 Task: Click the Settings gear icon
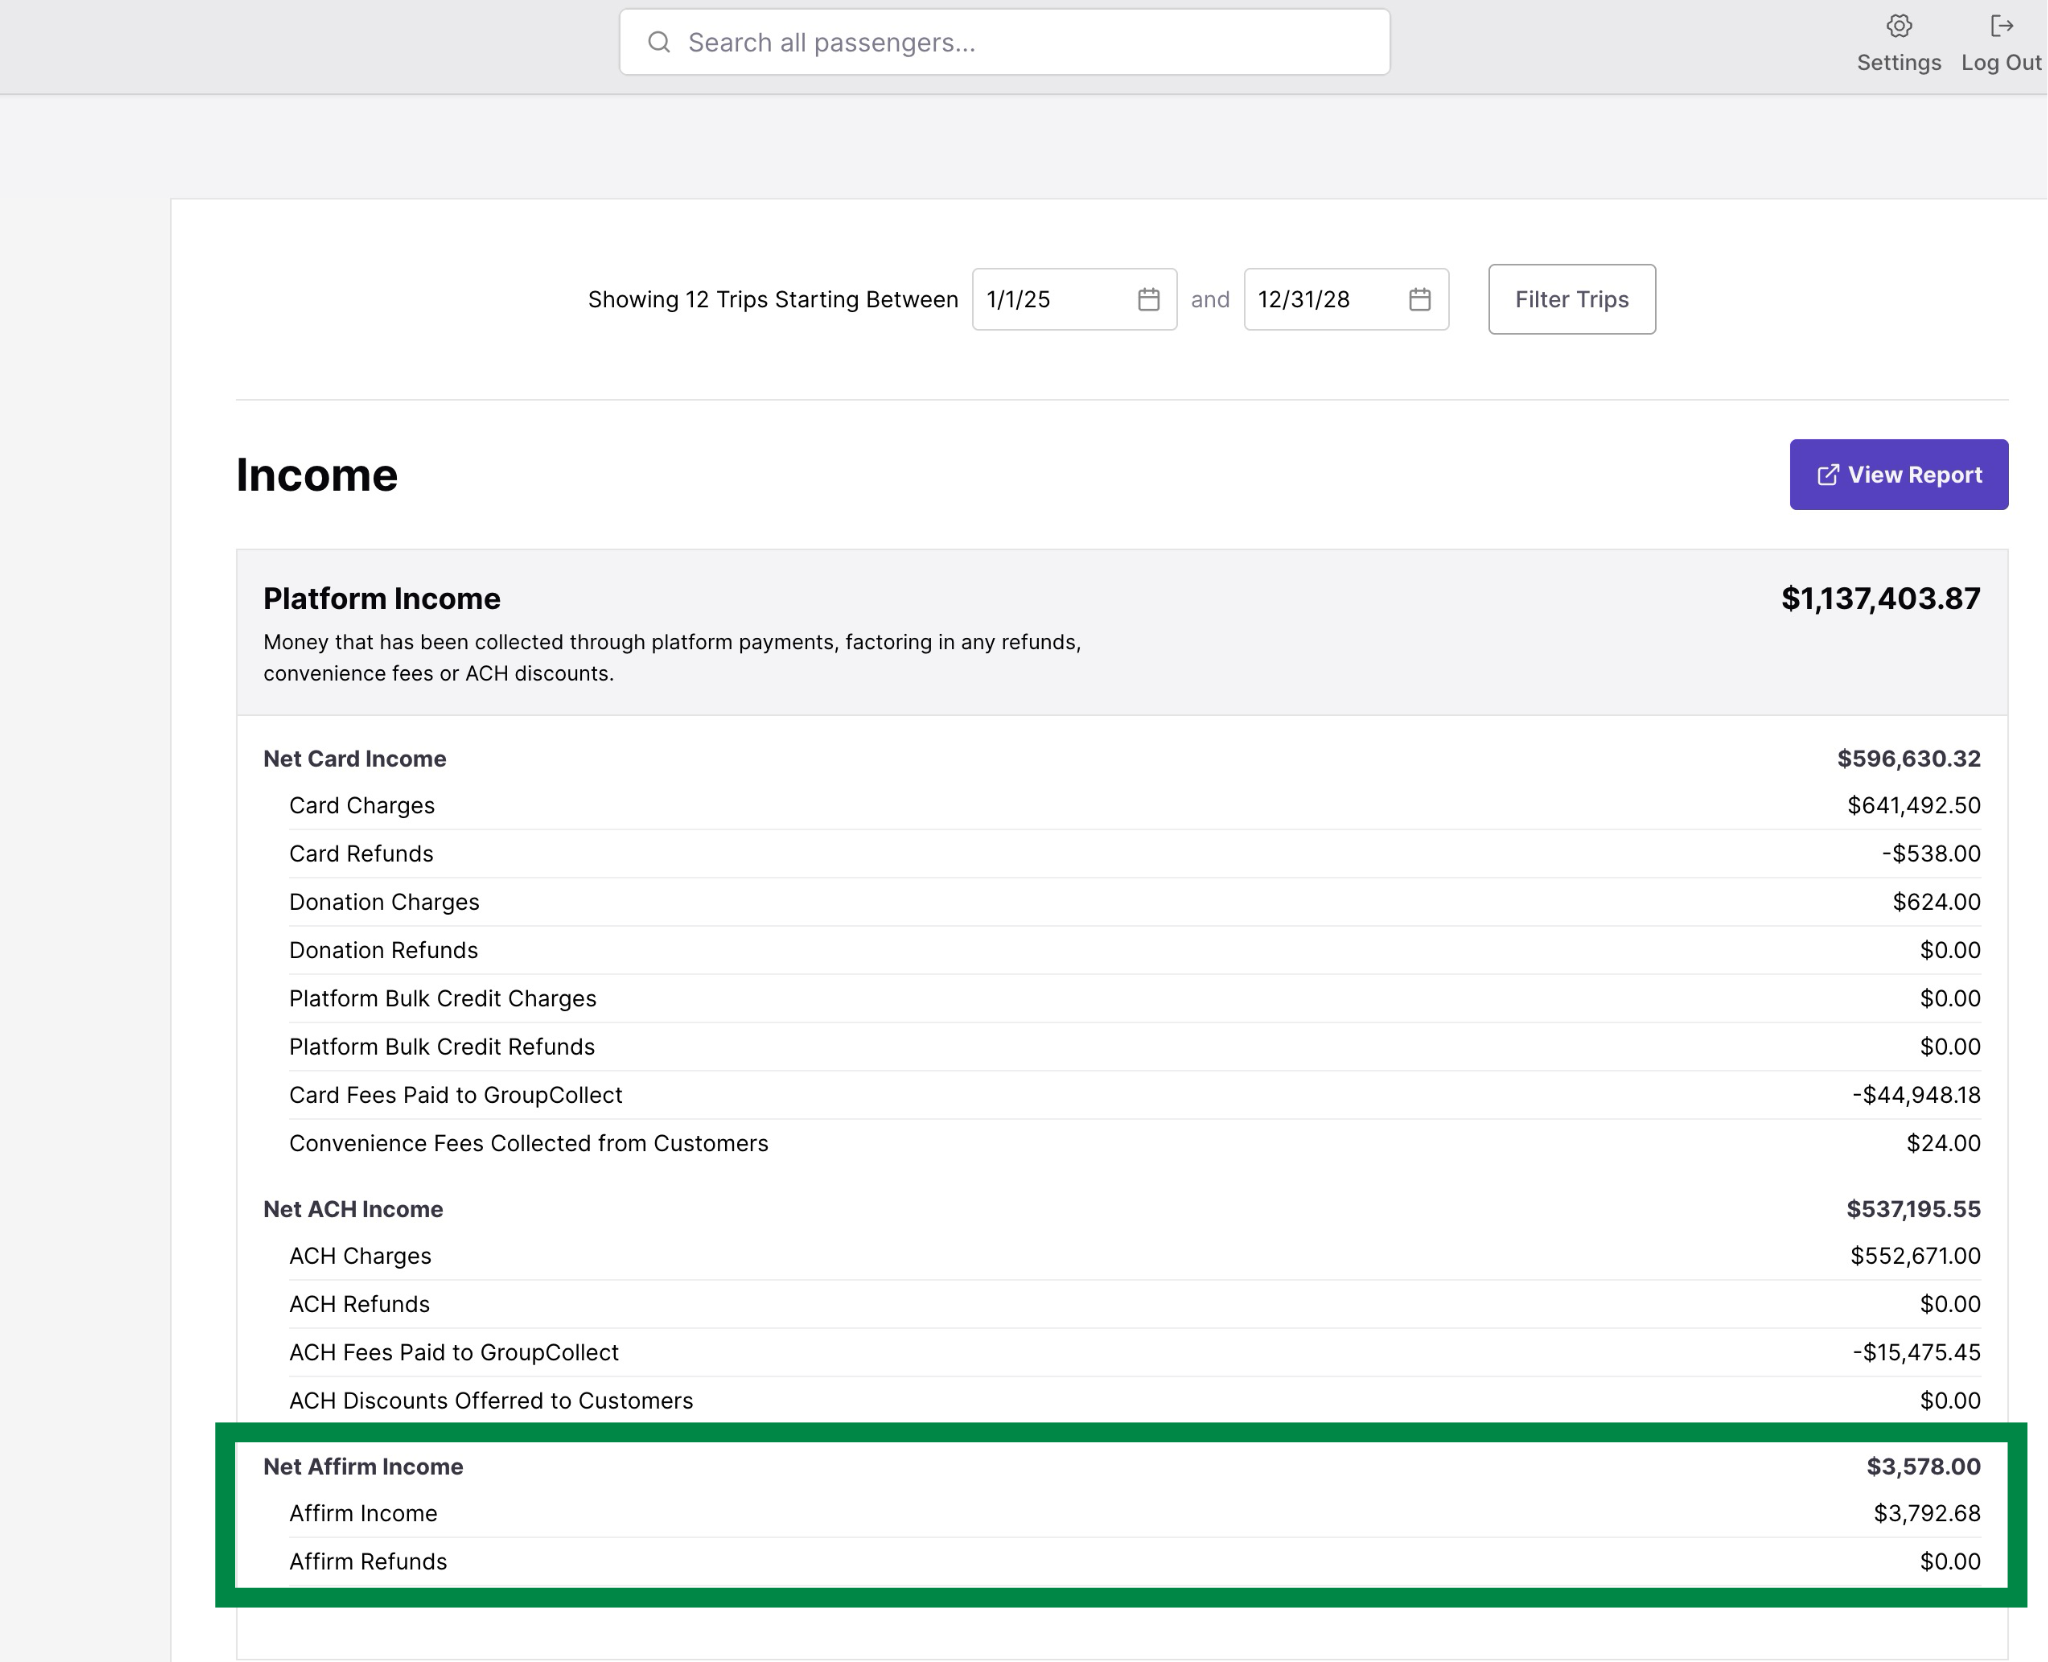[x=1898, y=26]
